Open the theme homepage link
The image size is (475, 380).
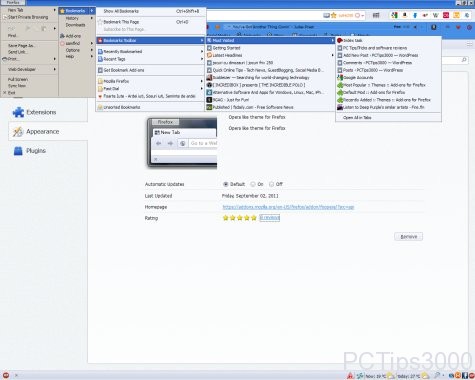(x=288, y=207)
